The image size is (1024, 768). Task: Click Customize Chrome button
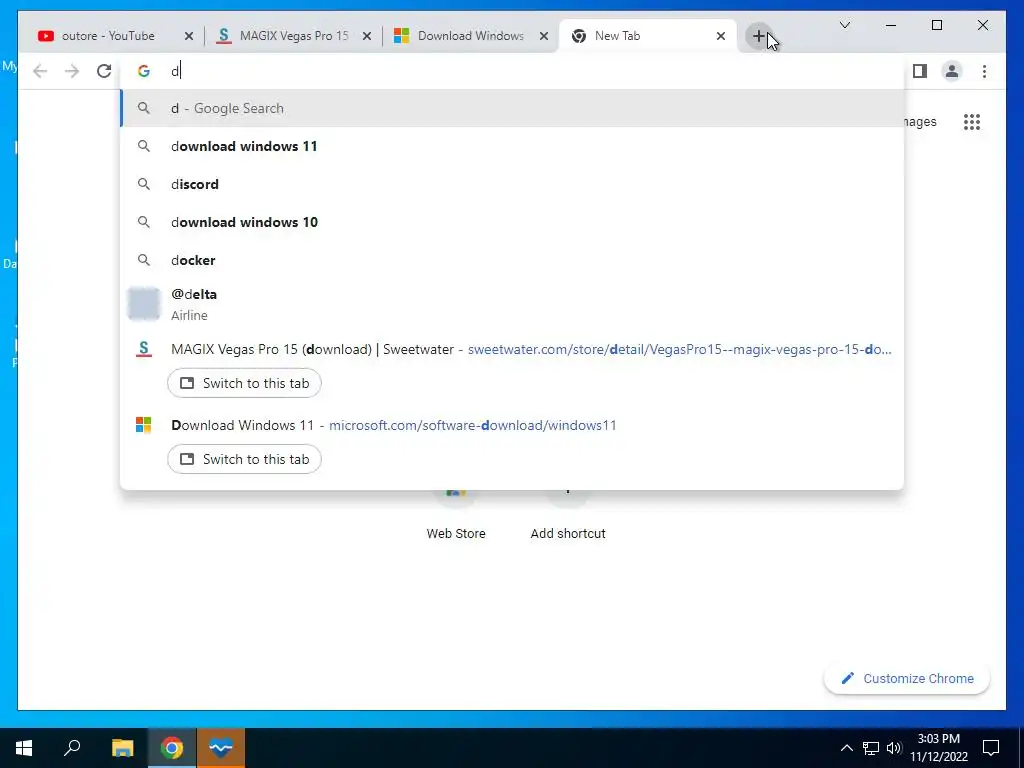pyautogui.click(x=907, y=679)
